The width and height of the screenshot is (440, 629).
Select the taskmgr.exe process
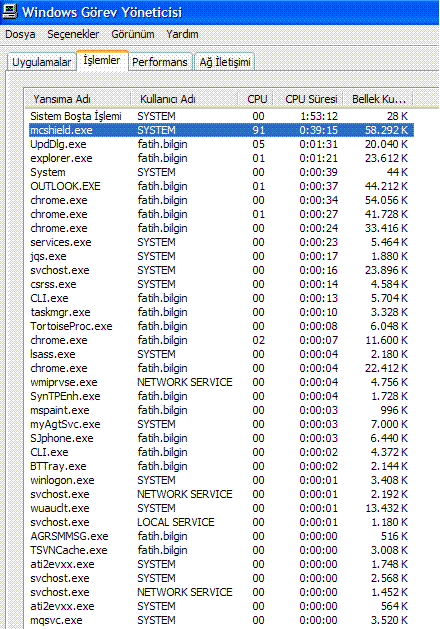(221, 312)
